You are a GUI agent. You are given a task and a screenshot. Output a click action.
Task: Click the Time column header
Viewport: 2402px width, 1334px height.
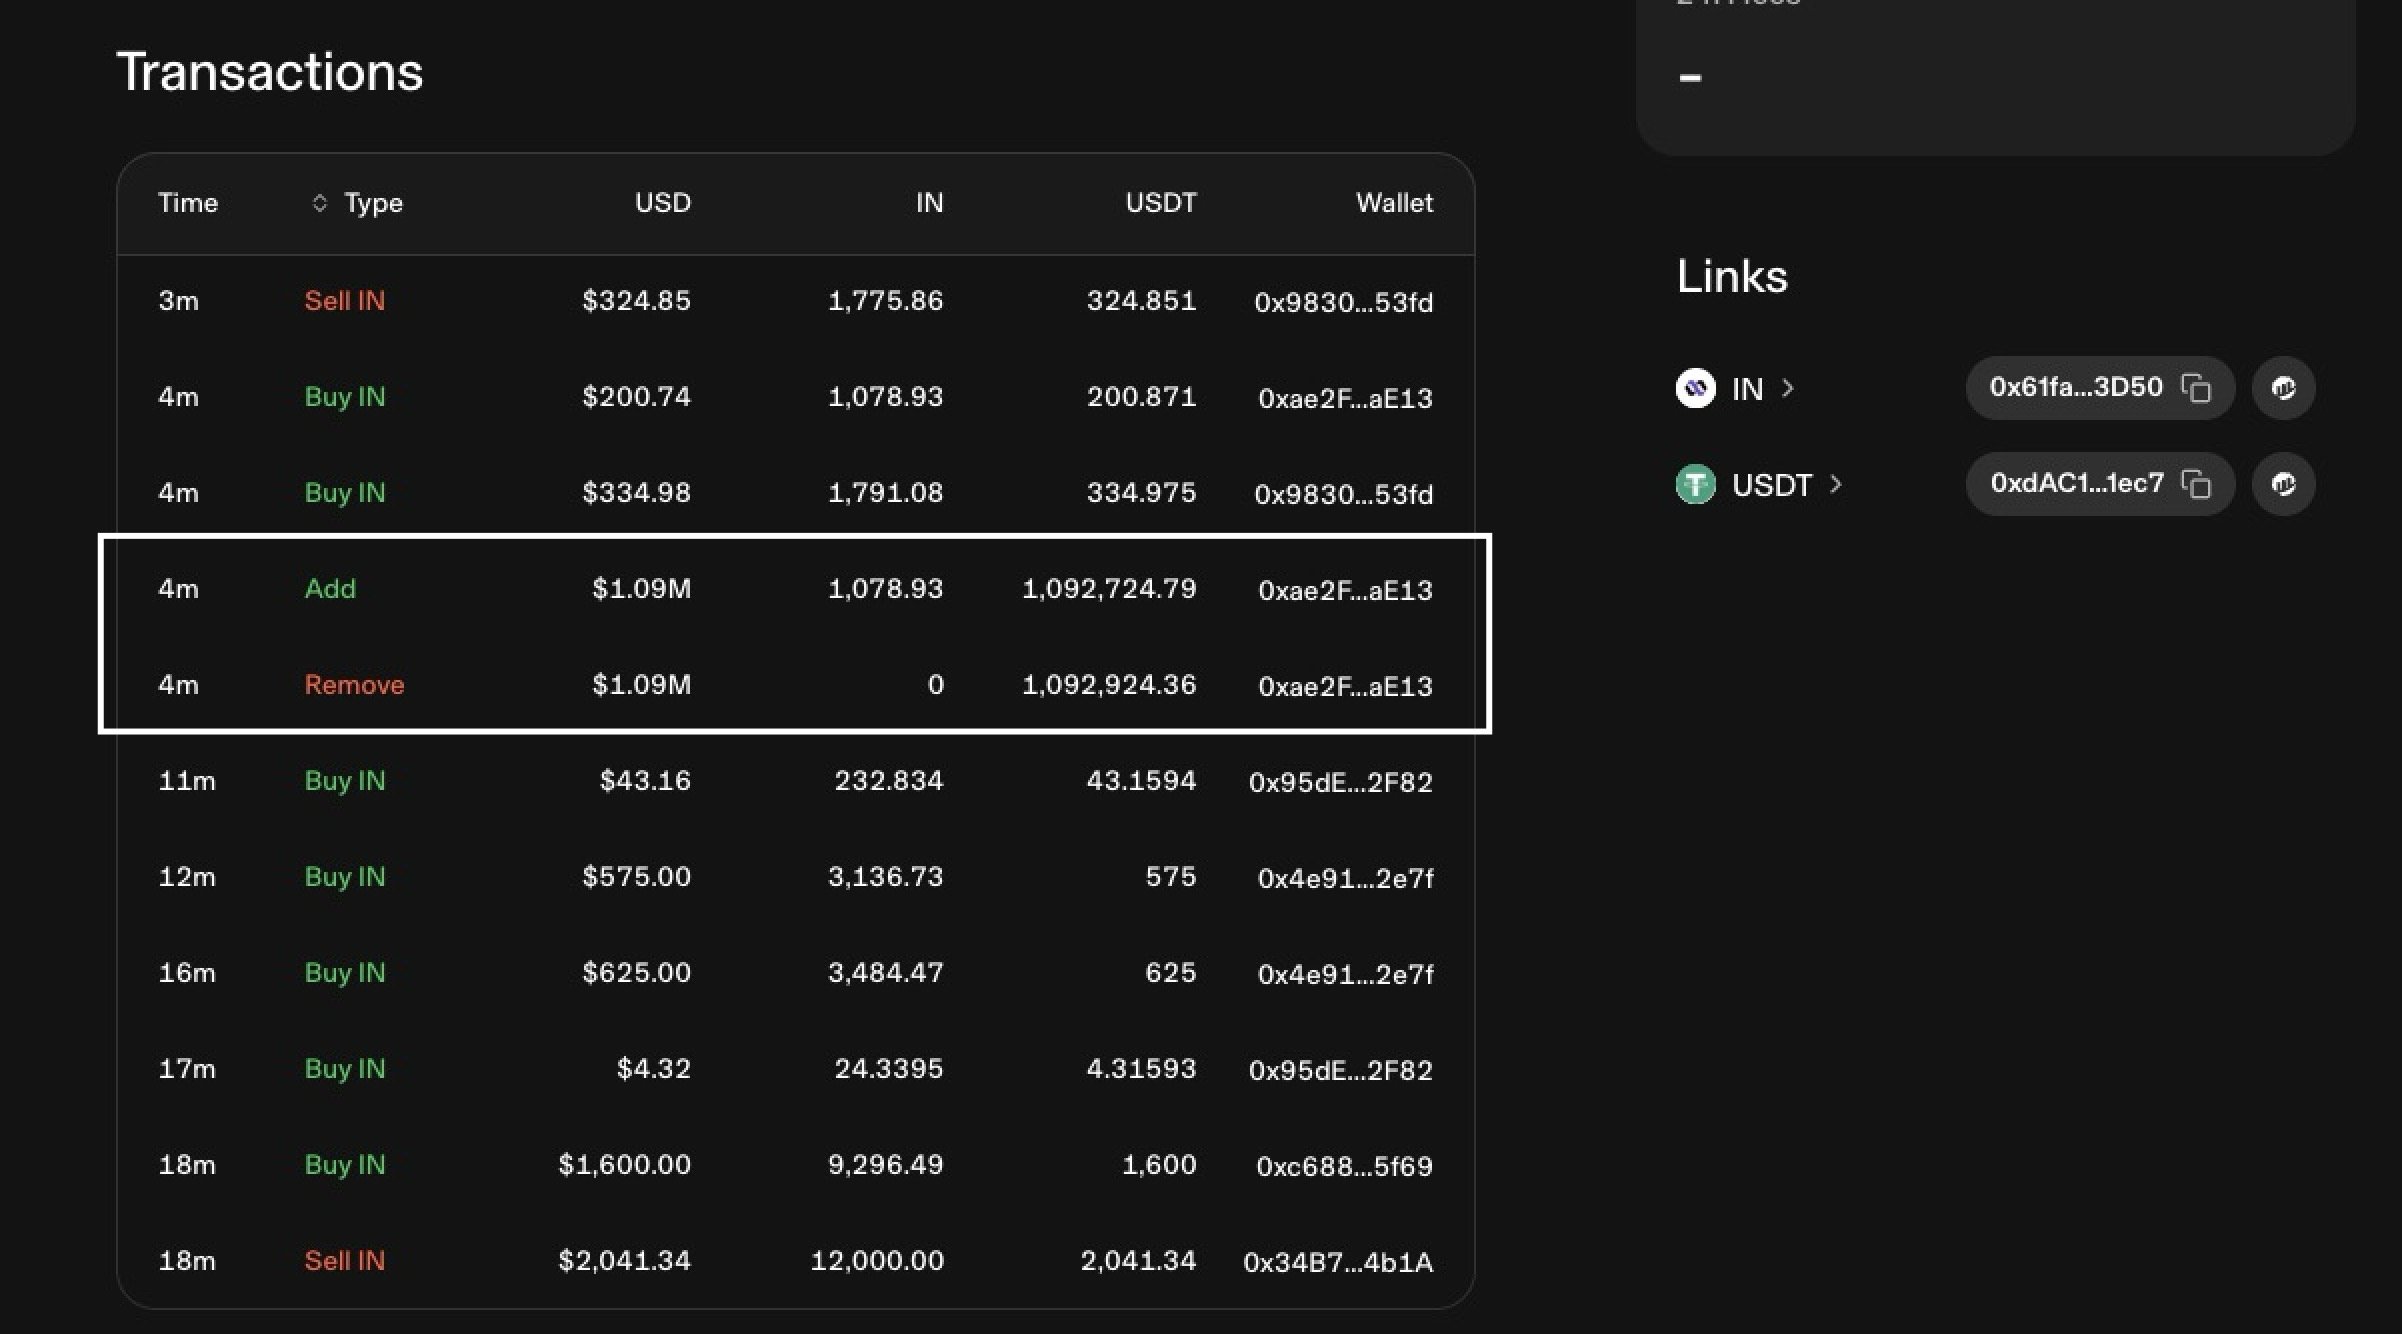[188, 203]
